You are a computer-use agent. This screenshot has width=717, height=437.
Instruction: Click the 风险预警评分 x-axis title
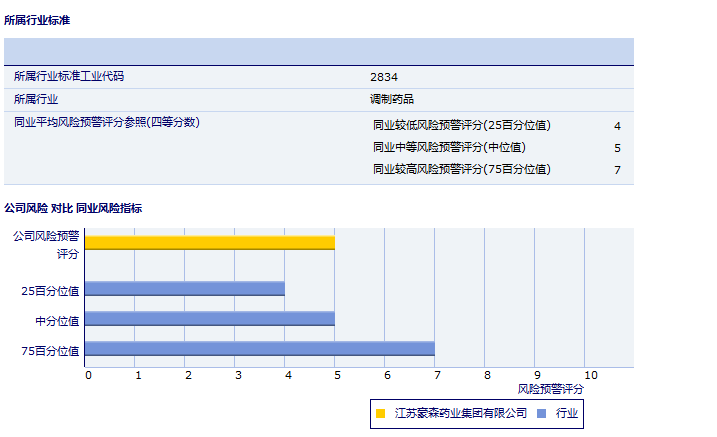click(551, 388)
